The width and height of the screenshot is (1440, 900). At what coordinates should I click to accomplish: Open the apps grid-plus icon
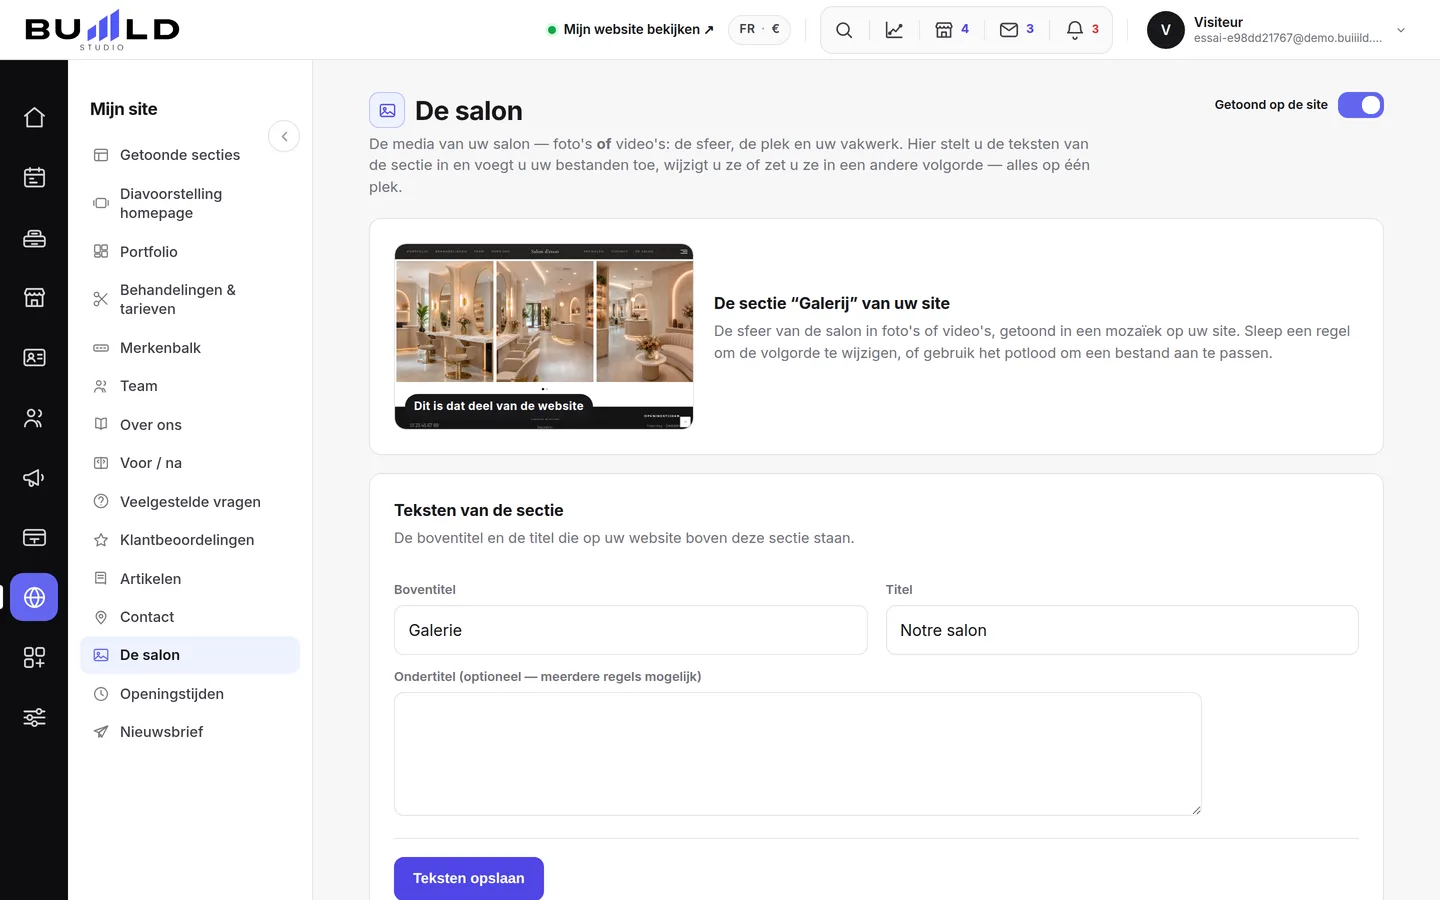coord(34,657)
